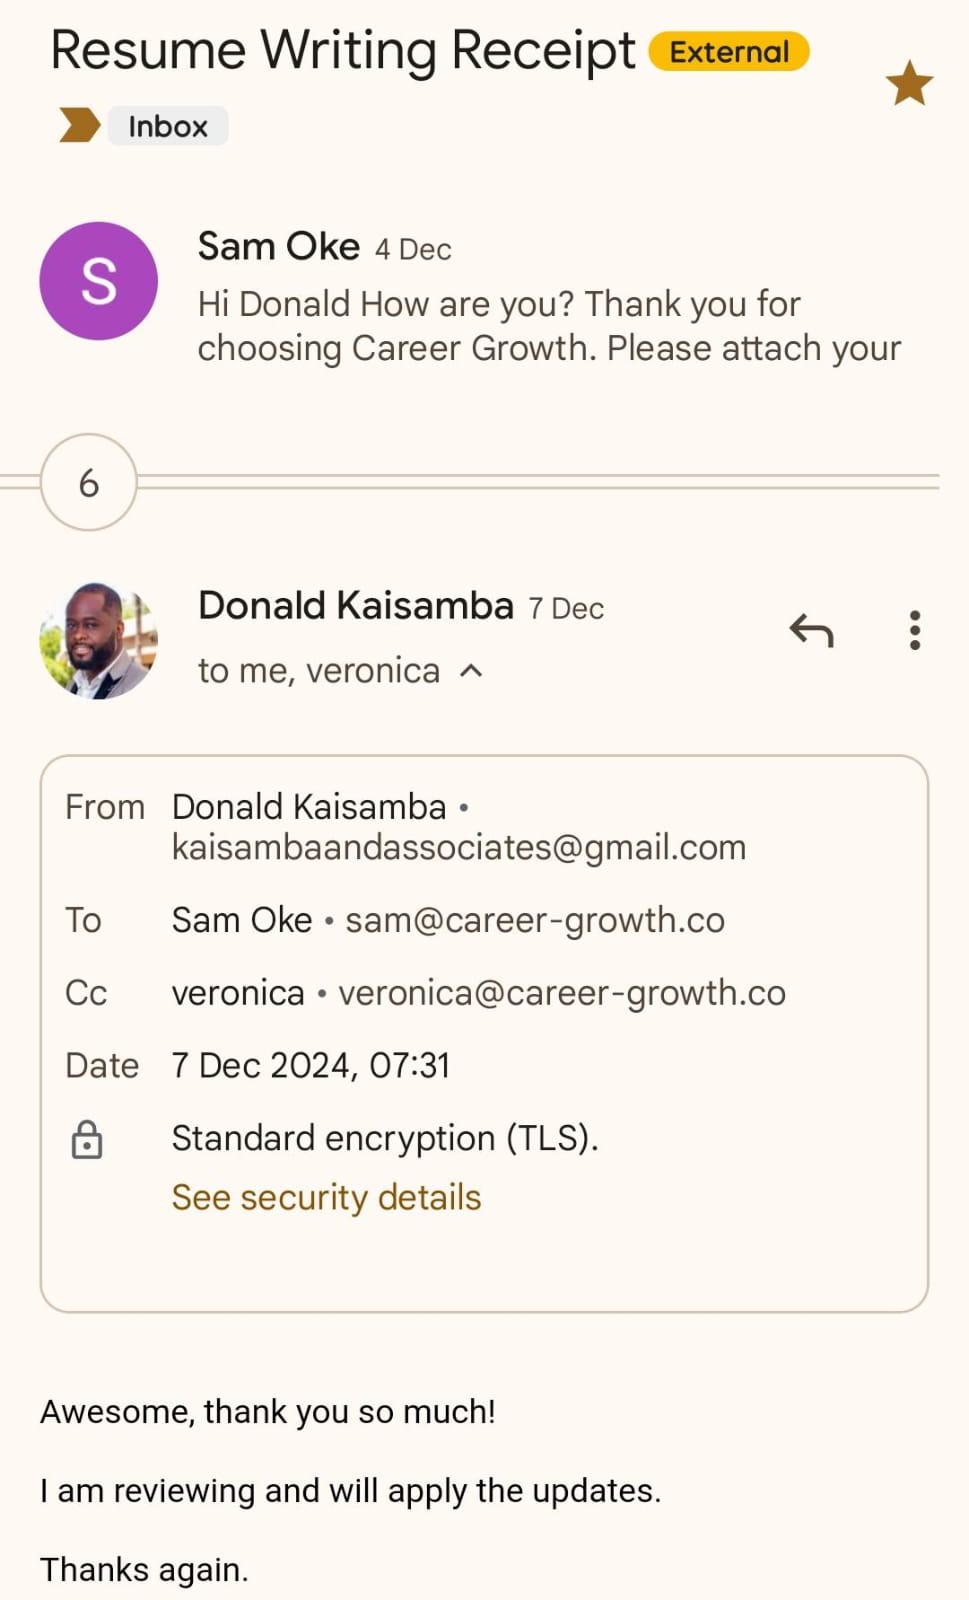969x1600 pixels.
Task: Select veronica@career-growth.co in the Cc row
Action: (x=562, y=993)
